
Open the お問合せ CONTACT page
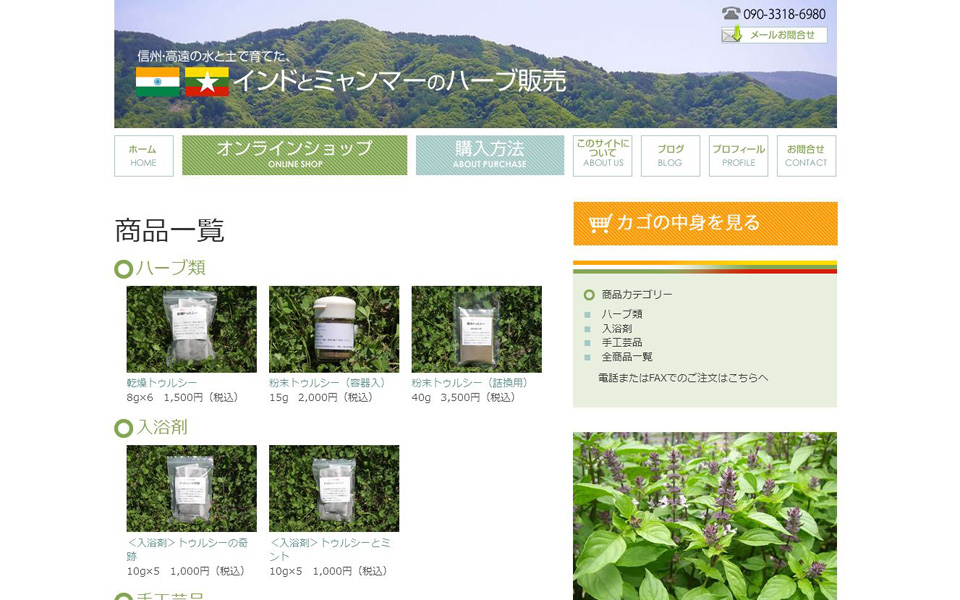pyautogui.click(x=806, y=156)
